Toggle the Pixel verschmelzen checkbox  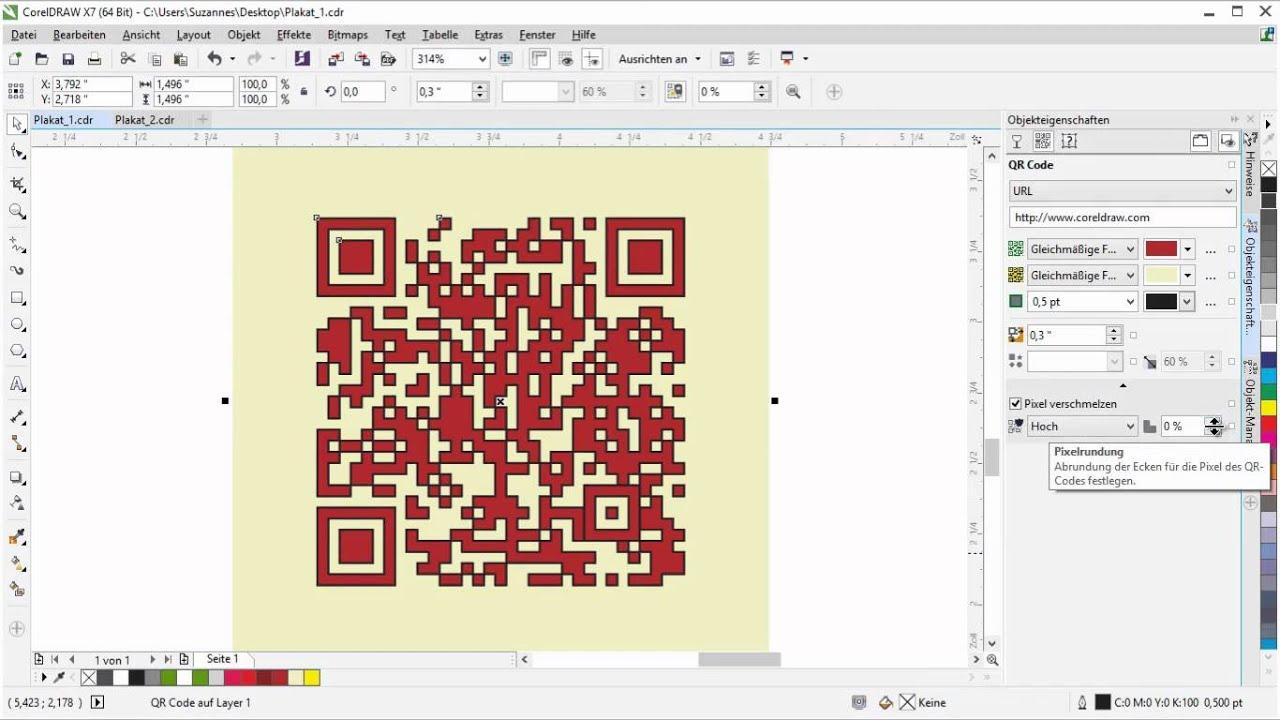[1015, 404]
